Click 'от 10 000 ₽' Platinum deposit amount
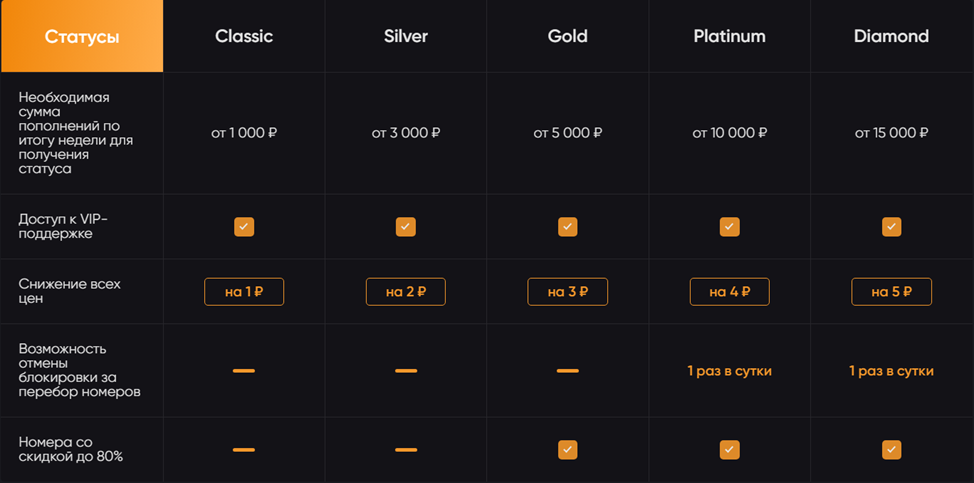The height and width of the screenshot is (483, 974). (729, 133)
